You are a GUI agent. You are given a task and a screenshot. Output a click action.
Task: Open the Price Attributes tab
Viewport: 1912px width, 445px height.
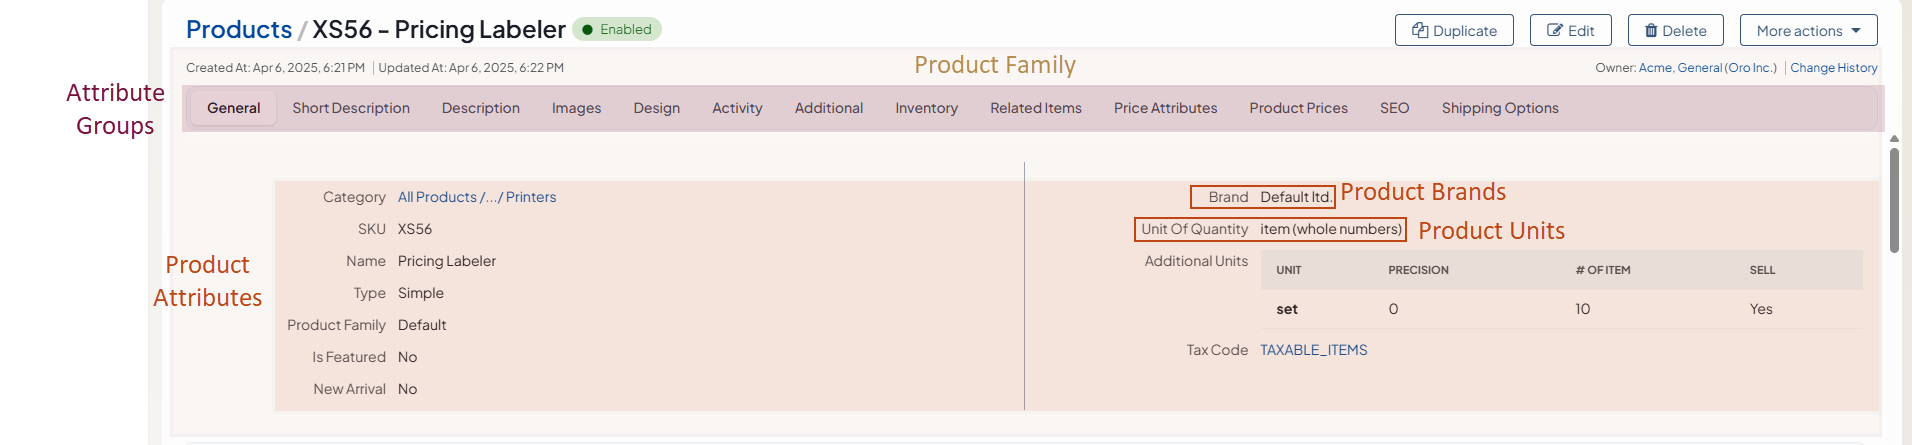tap(1165, 108)
